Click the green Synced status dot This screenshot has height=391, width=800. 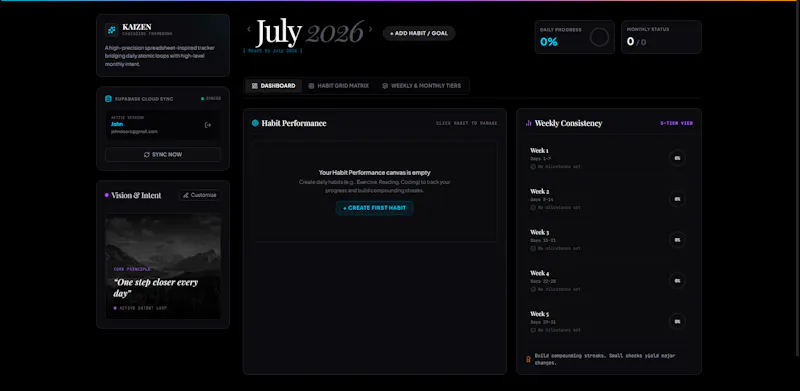203,99
